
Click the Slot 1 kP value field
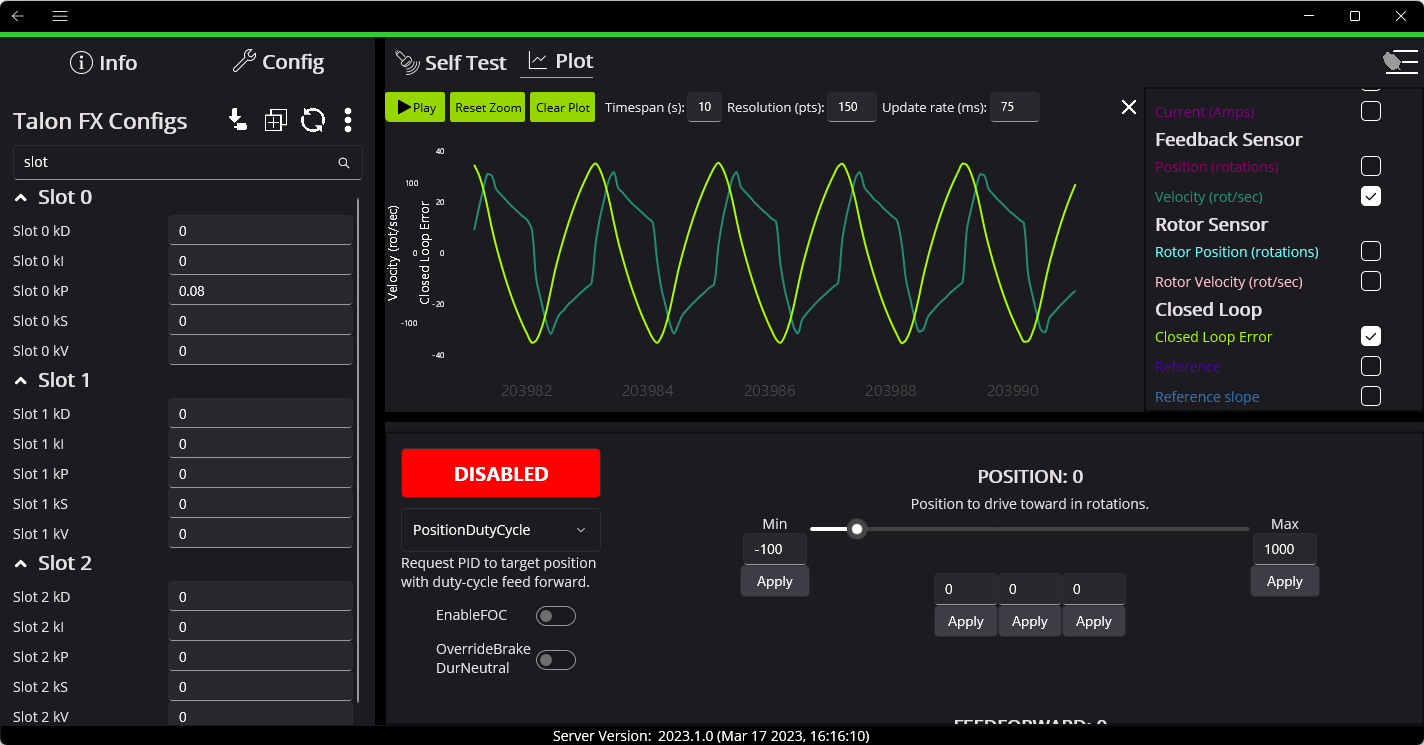point(260,474)
